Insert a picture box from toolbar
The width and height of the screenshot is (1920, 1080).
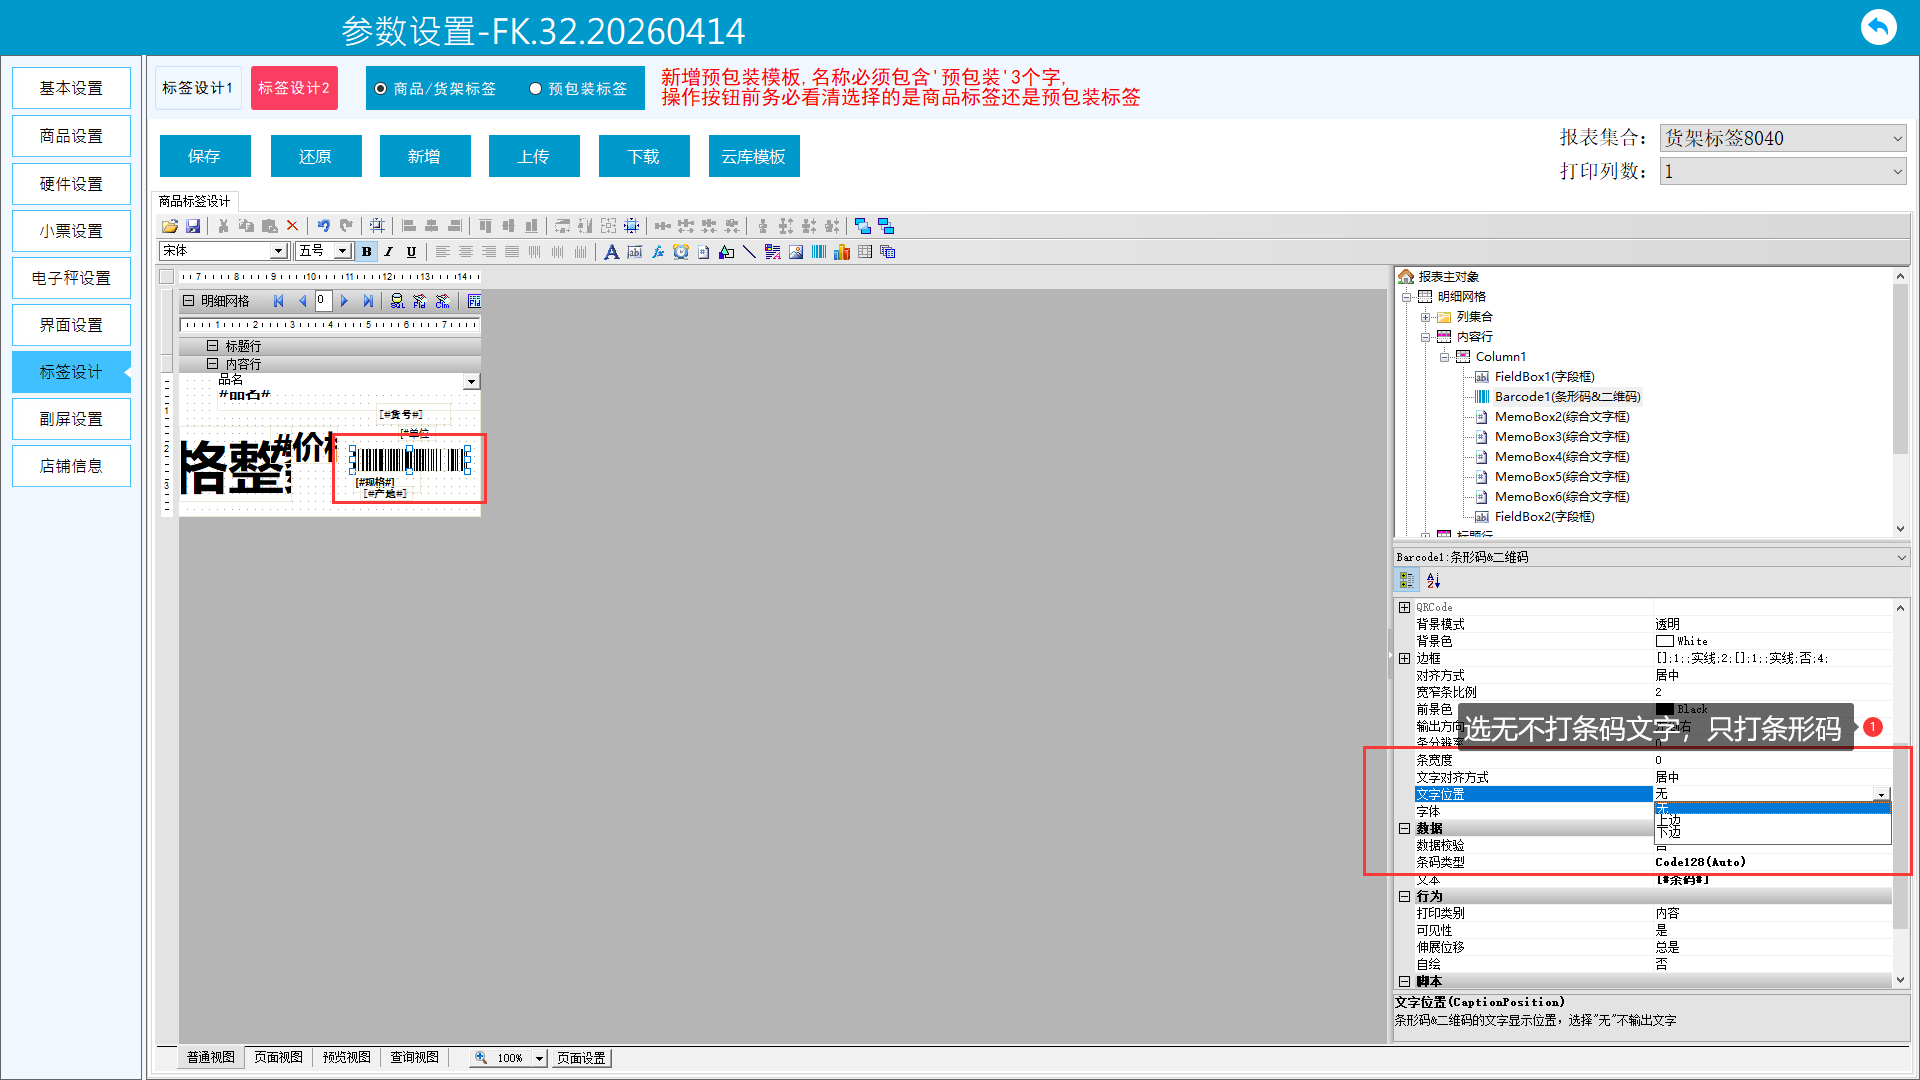tap(796, 252)
